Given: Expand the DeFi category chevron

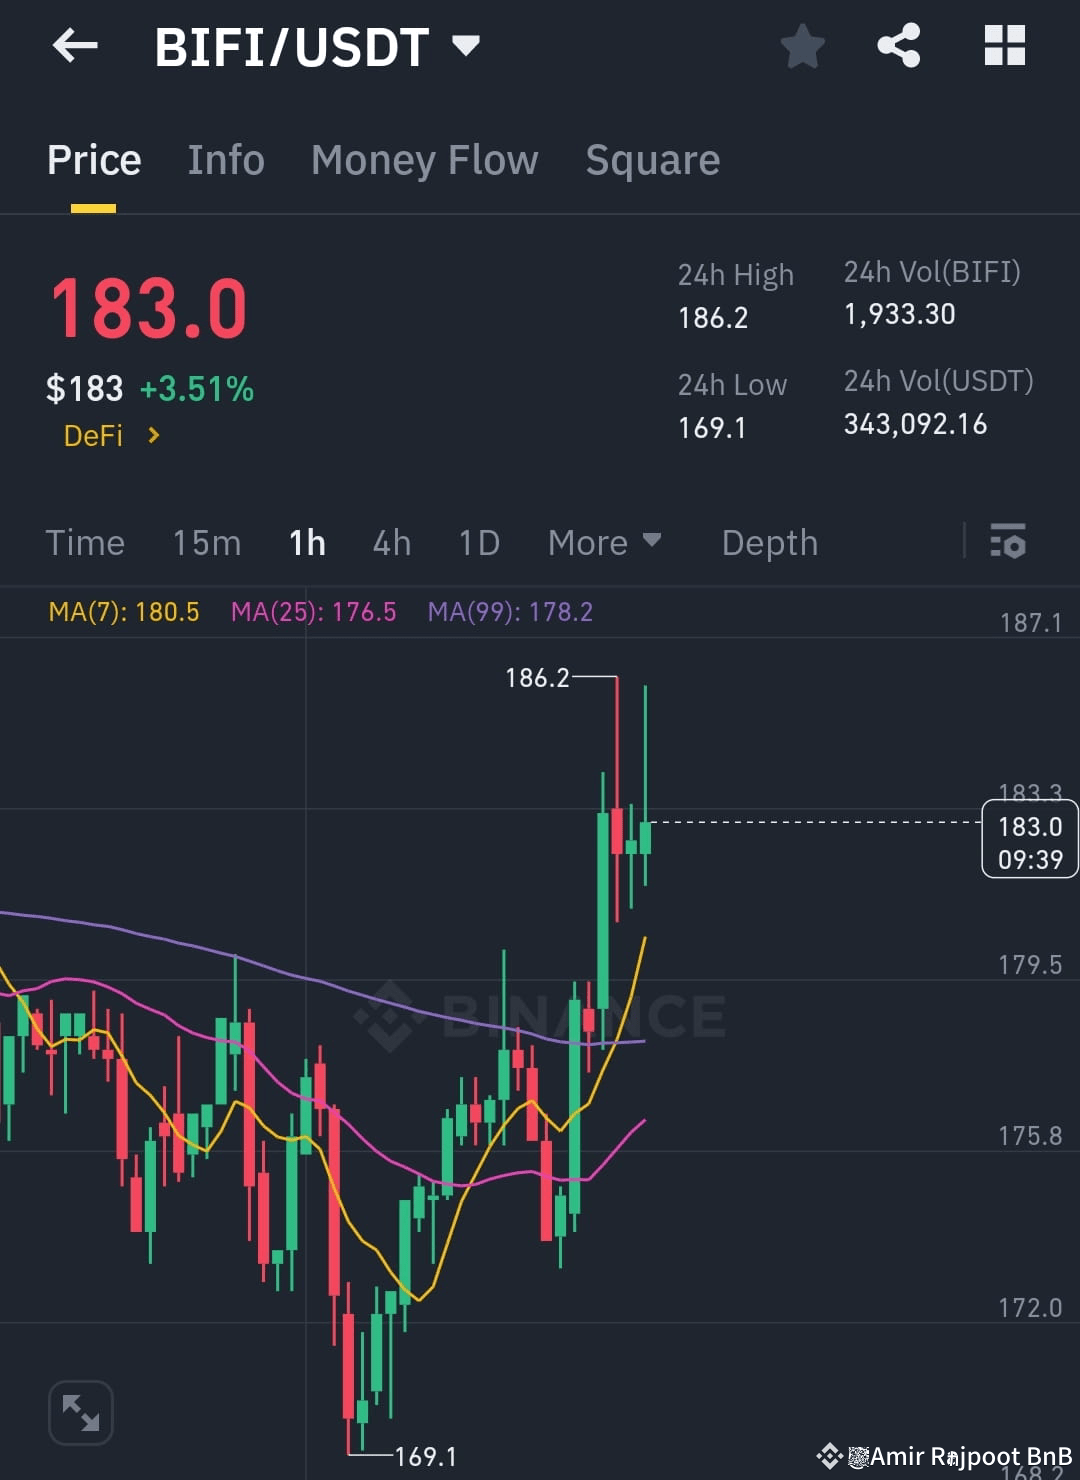Looking at the screenshot, I should coord(155,435).
